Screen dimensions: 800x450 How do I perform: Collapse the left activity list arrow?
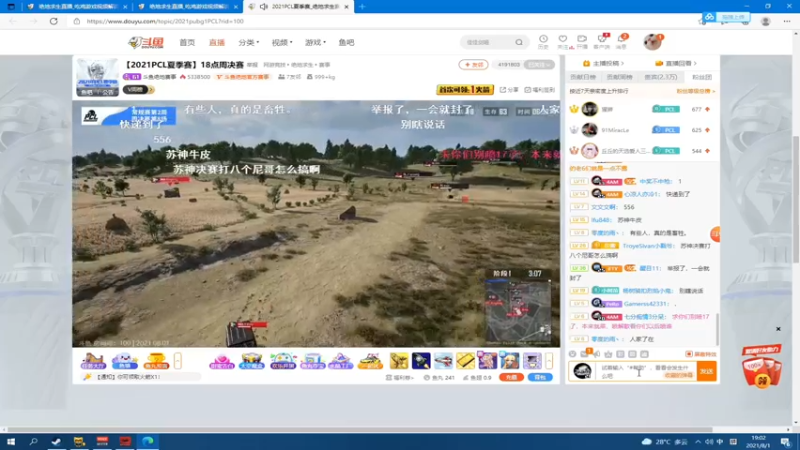(x=178, y=361)
